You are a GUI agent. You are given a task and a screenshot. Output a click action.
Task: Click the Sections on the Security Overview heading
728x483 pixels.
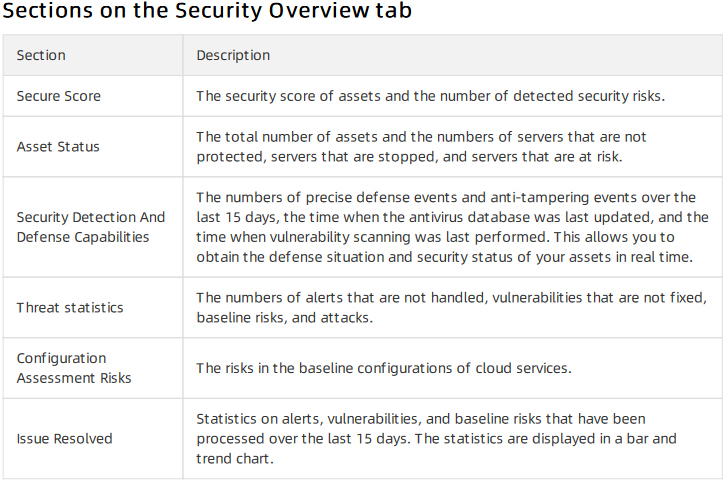coord(207,10)
